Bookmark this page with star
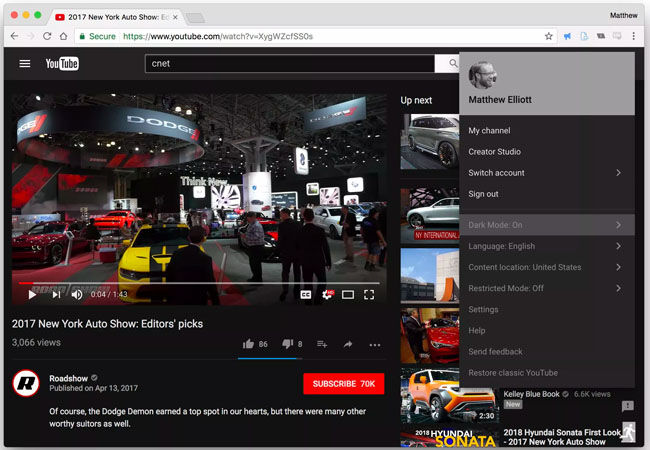The image size is (650, 450). click(x=548, y=36)
